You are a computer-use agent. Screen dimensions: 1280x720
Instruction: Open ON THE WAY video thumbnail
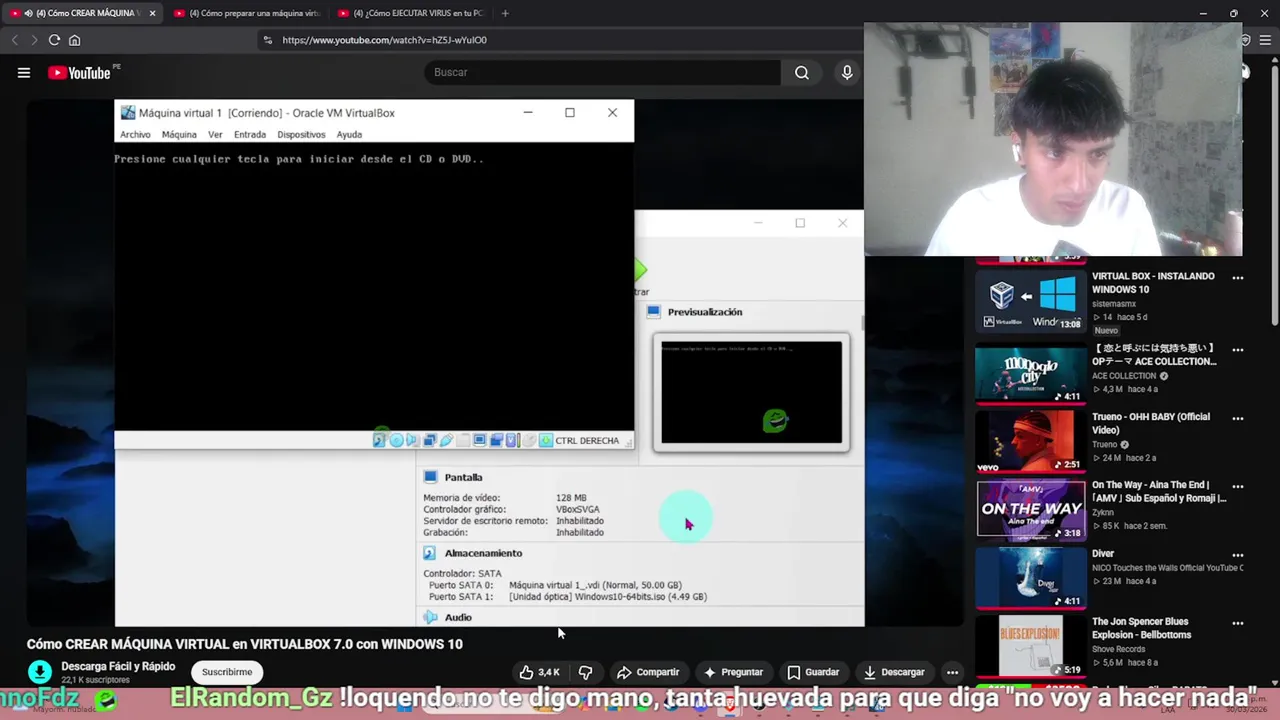pos(1031,510)
